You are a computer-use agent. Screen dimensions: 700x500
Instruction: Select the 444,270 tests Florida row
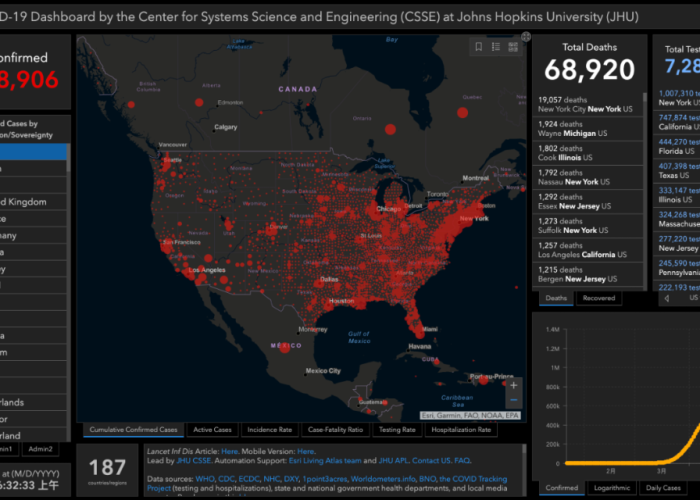click(677, 146)
